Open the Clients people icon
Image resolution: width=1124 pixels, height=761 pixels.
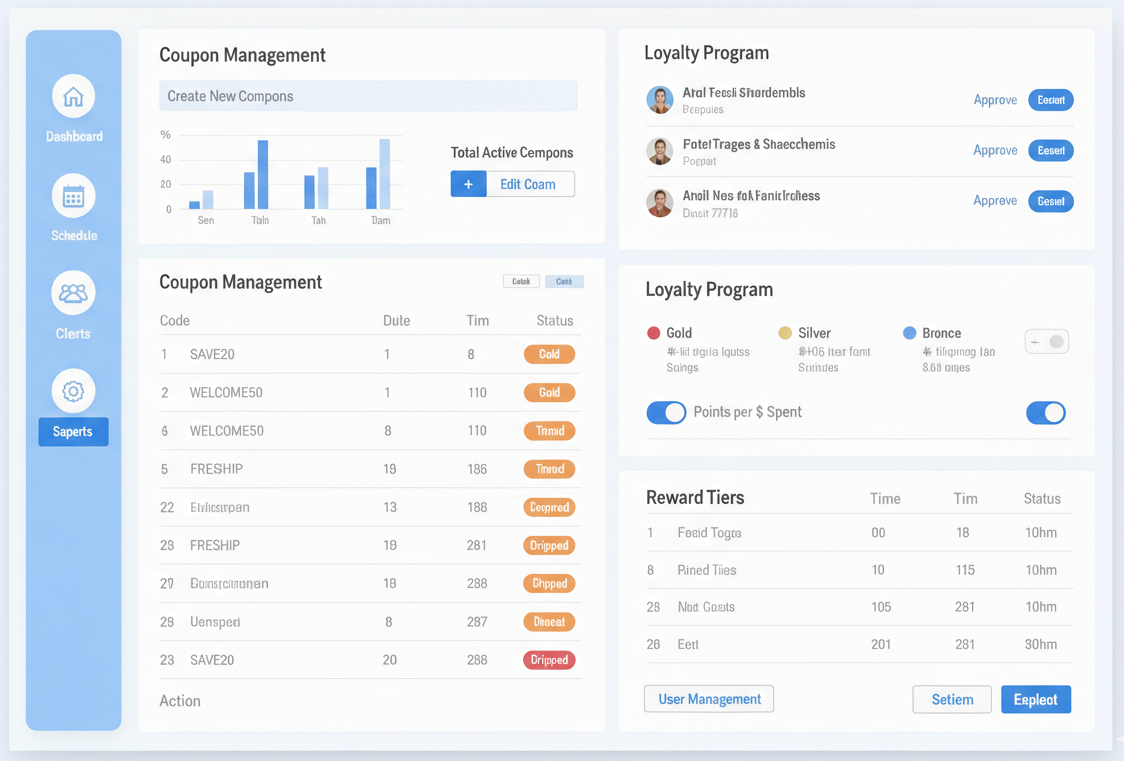pos(73,294)
